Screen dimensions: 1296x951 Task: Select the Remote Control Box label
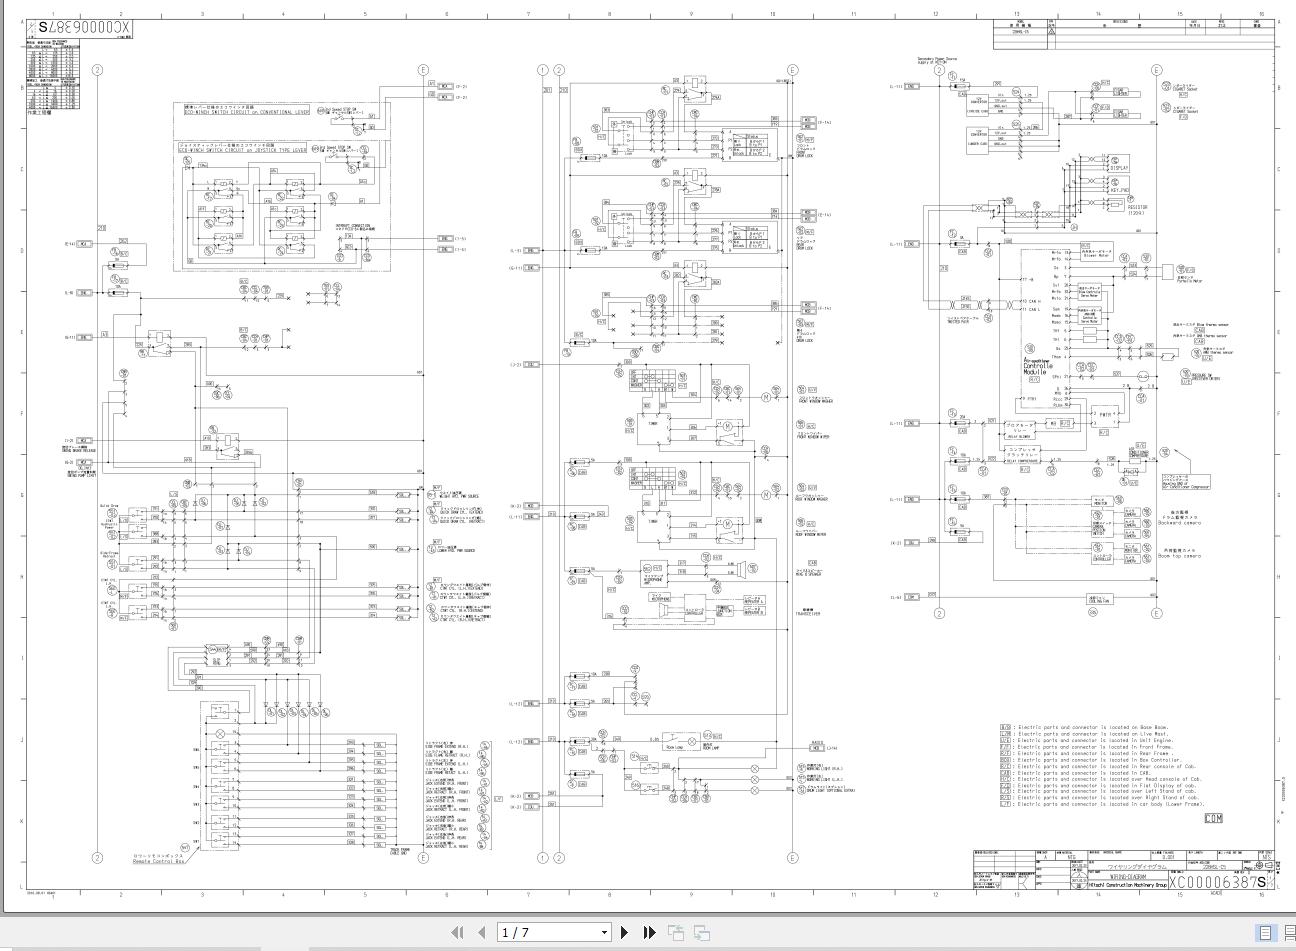click(x=158, y=860)
